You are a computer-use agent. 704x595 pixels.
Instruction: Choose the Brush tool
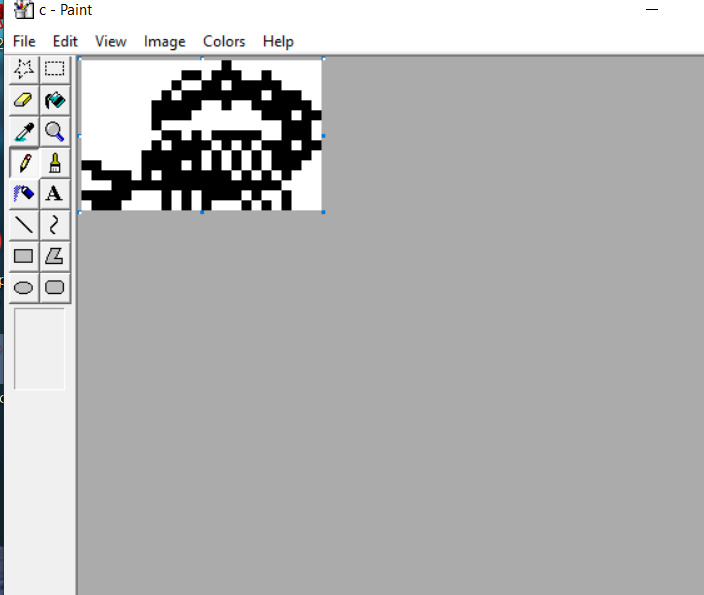point(55,162)
